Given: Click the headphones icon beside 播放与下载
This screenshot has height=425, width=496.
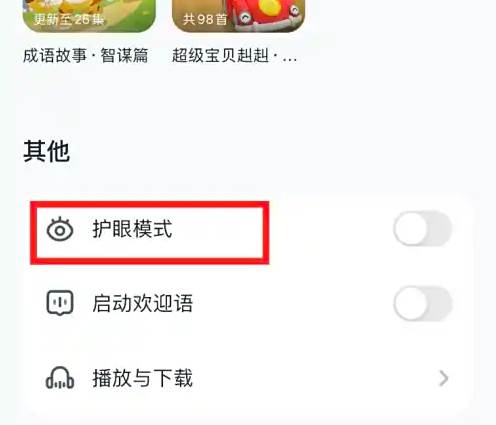Looking at the screenshot, I should 60,378.
